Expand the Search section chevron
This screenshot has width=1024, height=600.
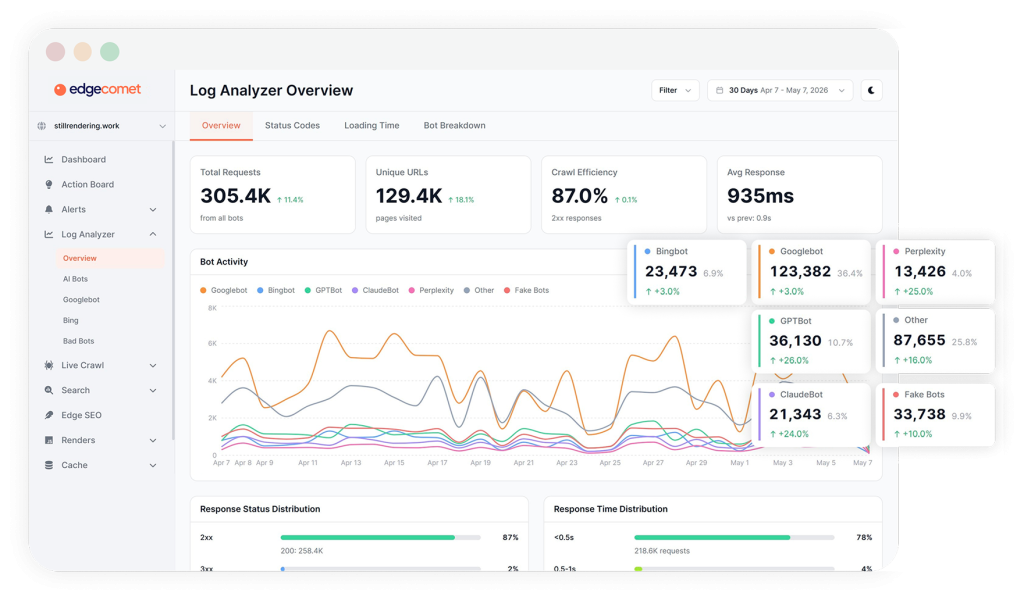point(153,390)
